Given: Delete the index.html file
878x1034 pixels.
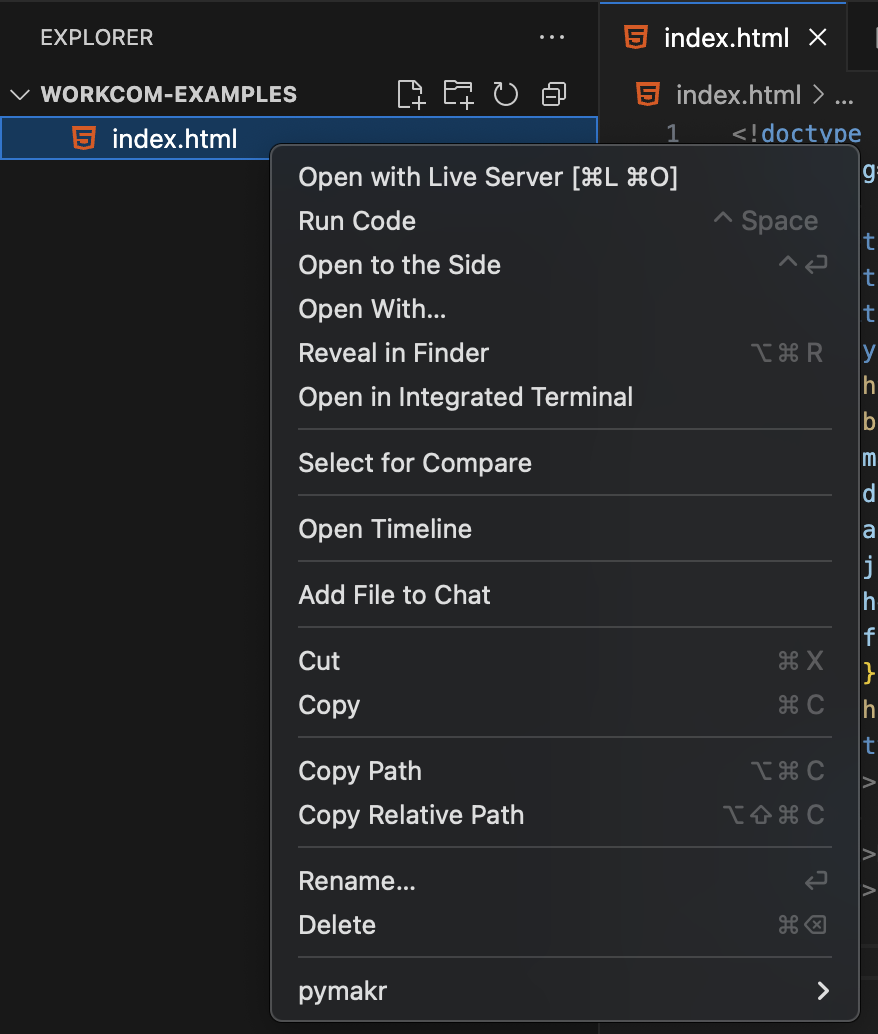Looking at the screenshot, I should click(337, 925).
